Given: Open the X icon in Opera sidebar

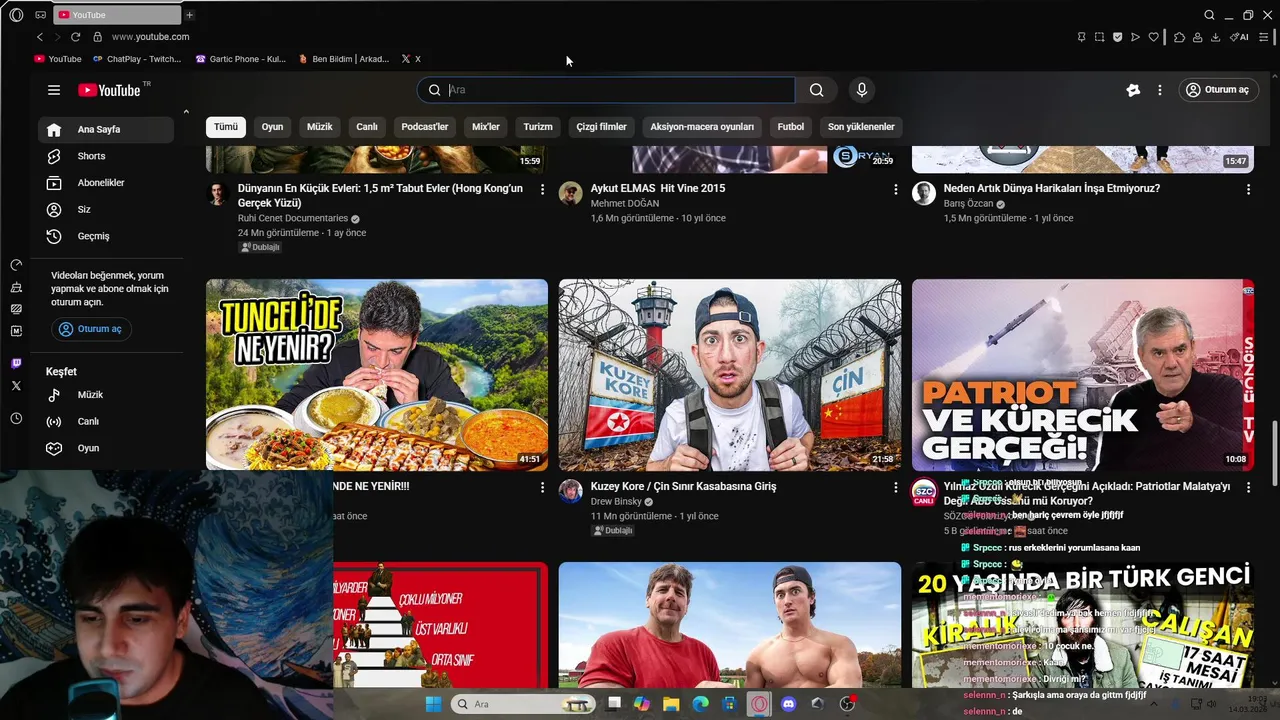Looking at the screenshot, I should tap(16, 385).
